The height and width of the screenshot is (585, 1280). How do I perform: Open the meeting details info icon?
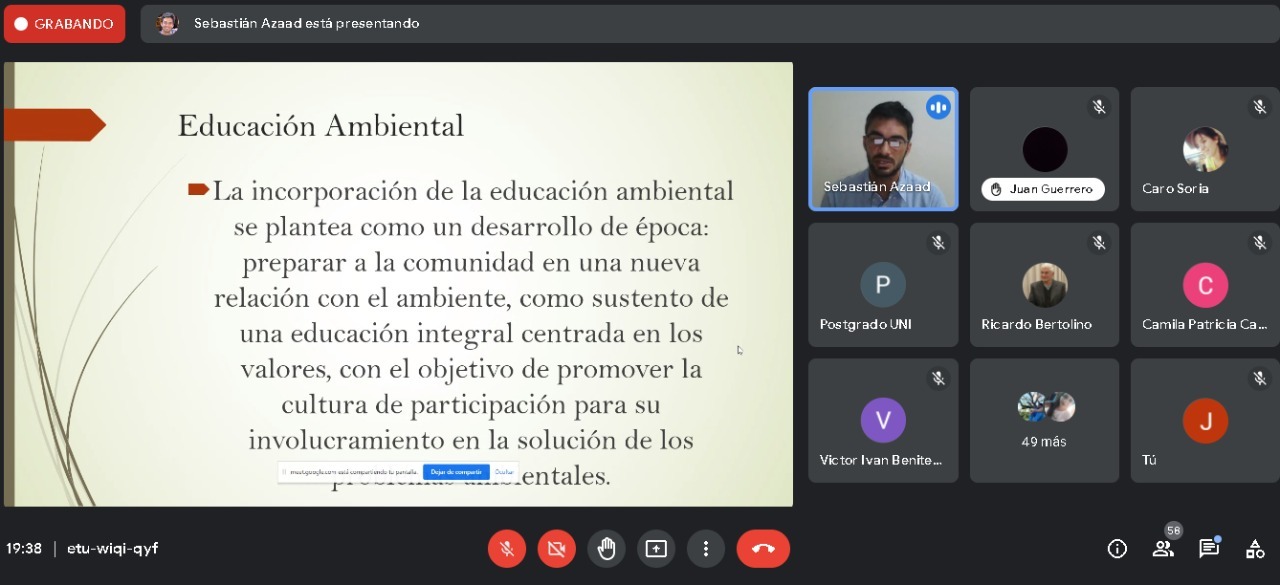[1117, 548]
